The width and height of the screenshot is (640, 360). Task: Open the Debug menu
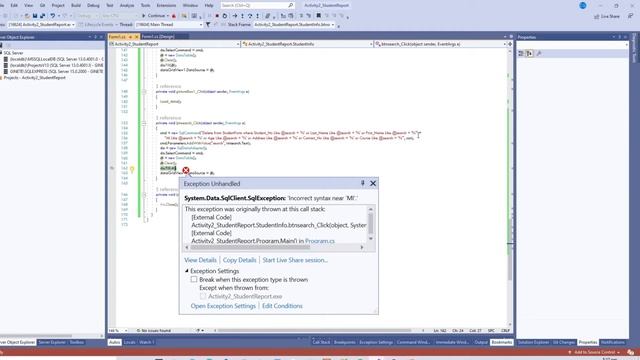[93, 6]
